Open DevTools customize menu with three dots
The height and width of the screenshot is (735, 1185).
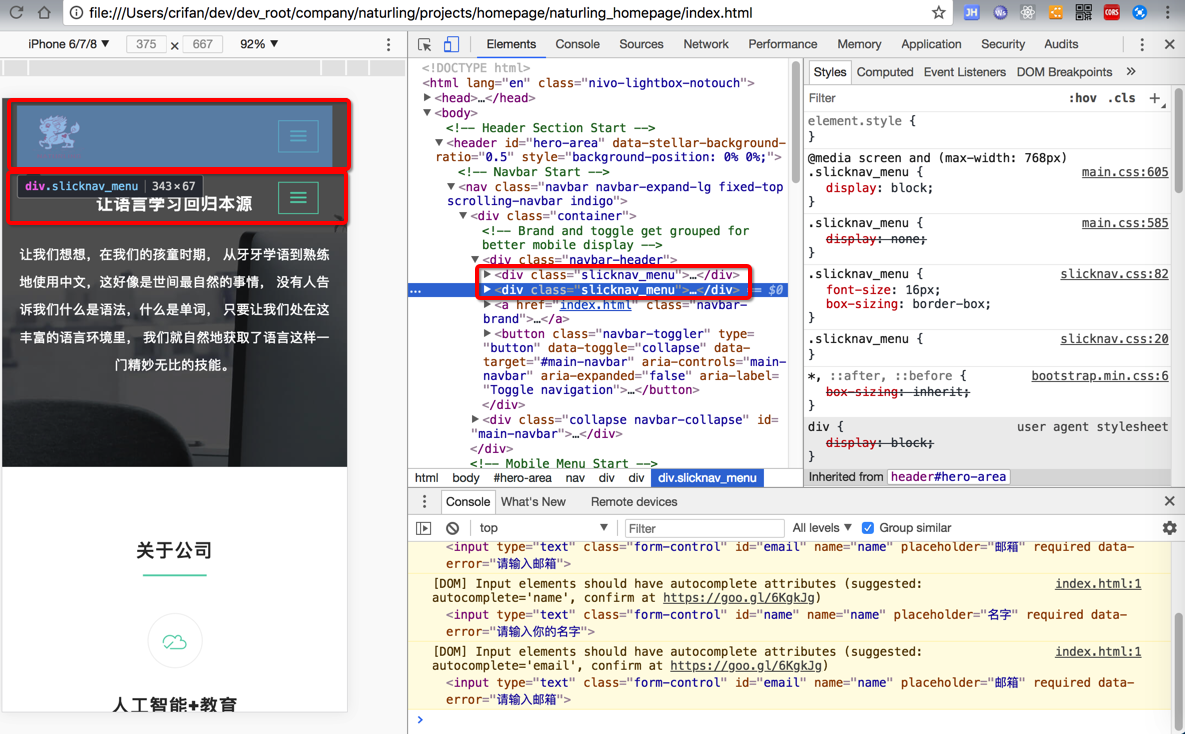pyautogui.click(x=1142, y=45)
